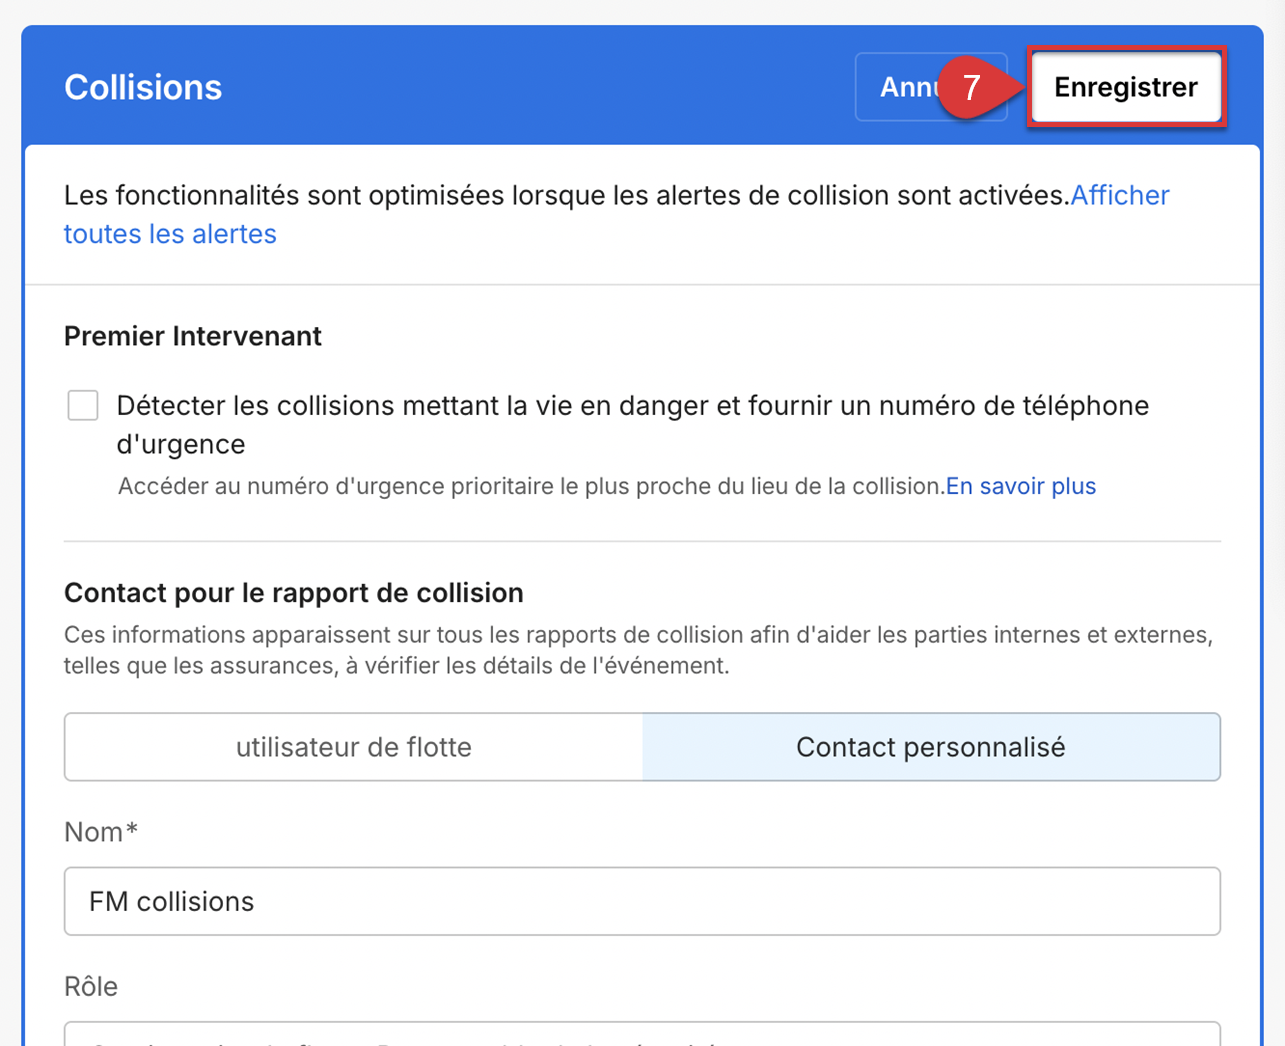Screen dimensions: 1285x1046
Task: Click the Nom* field label
Action: (x=101, y=832)
